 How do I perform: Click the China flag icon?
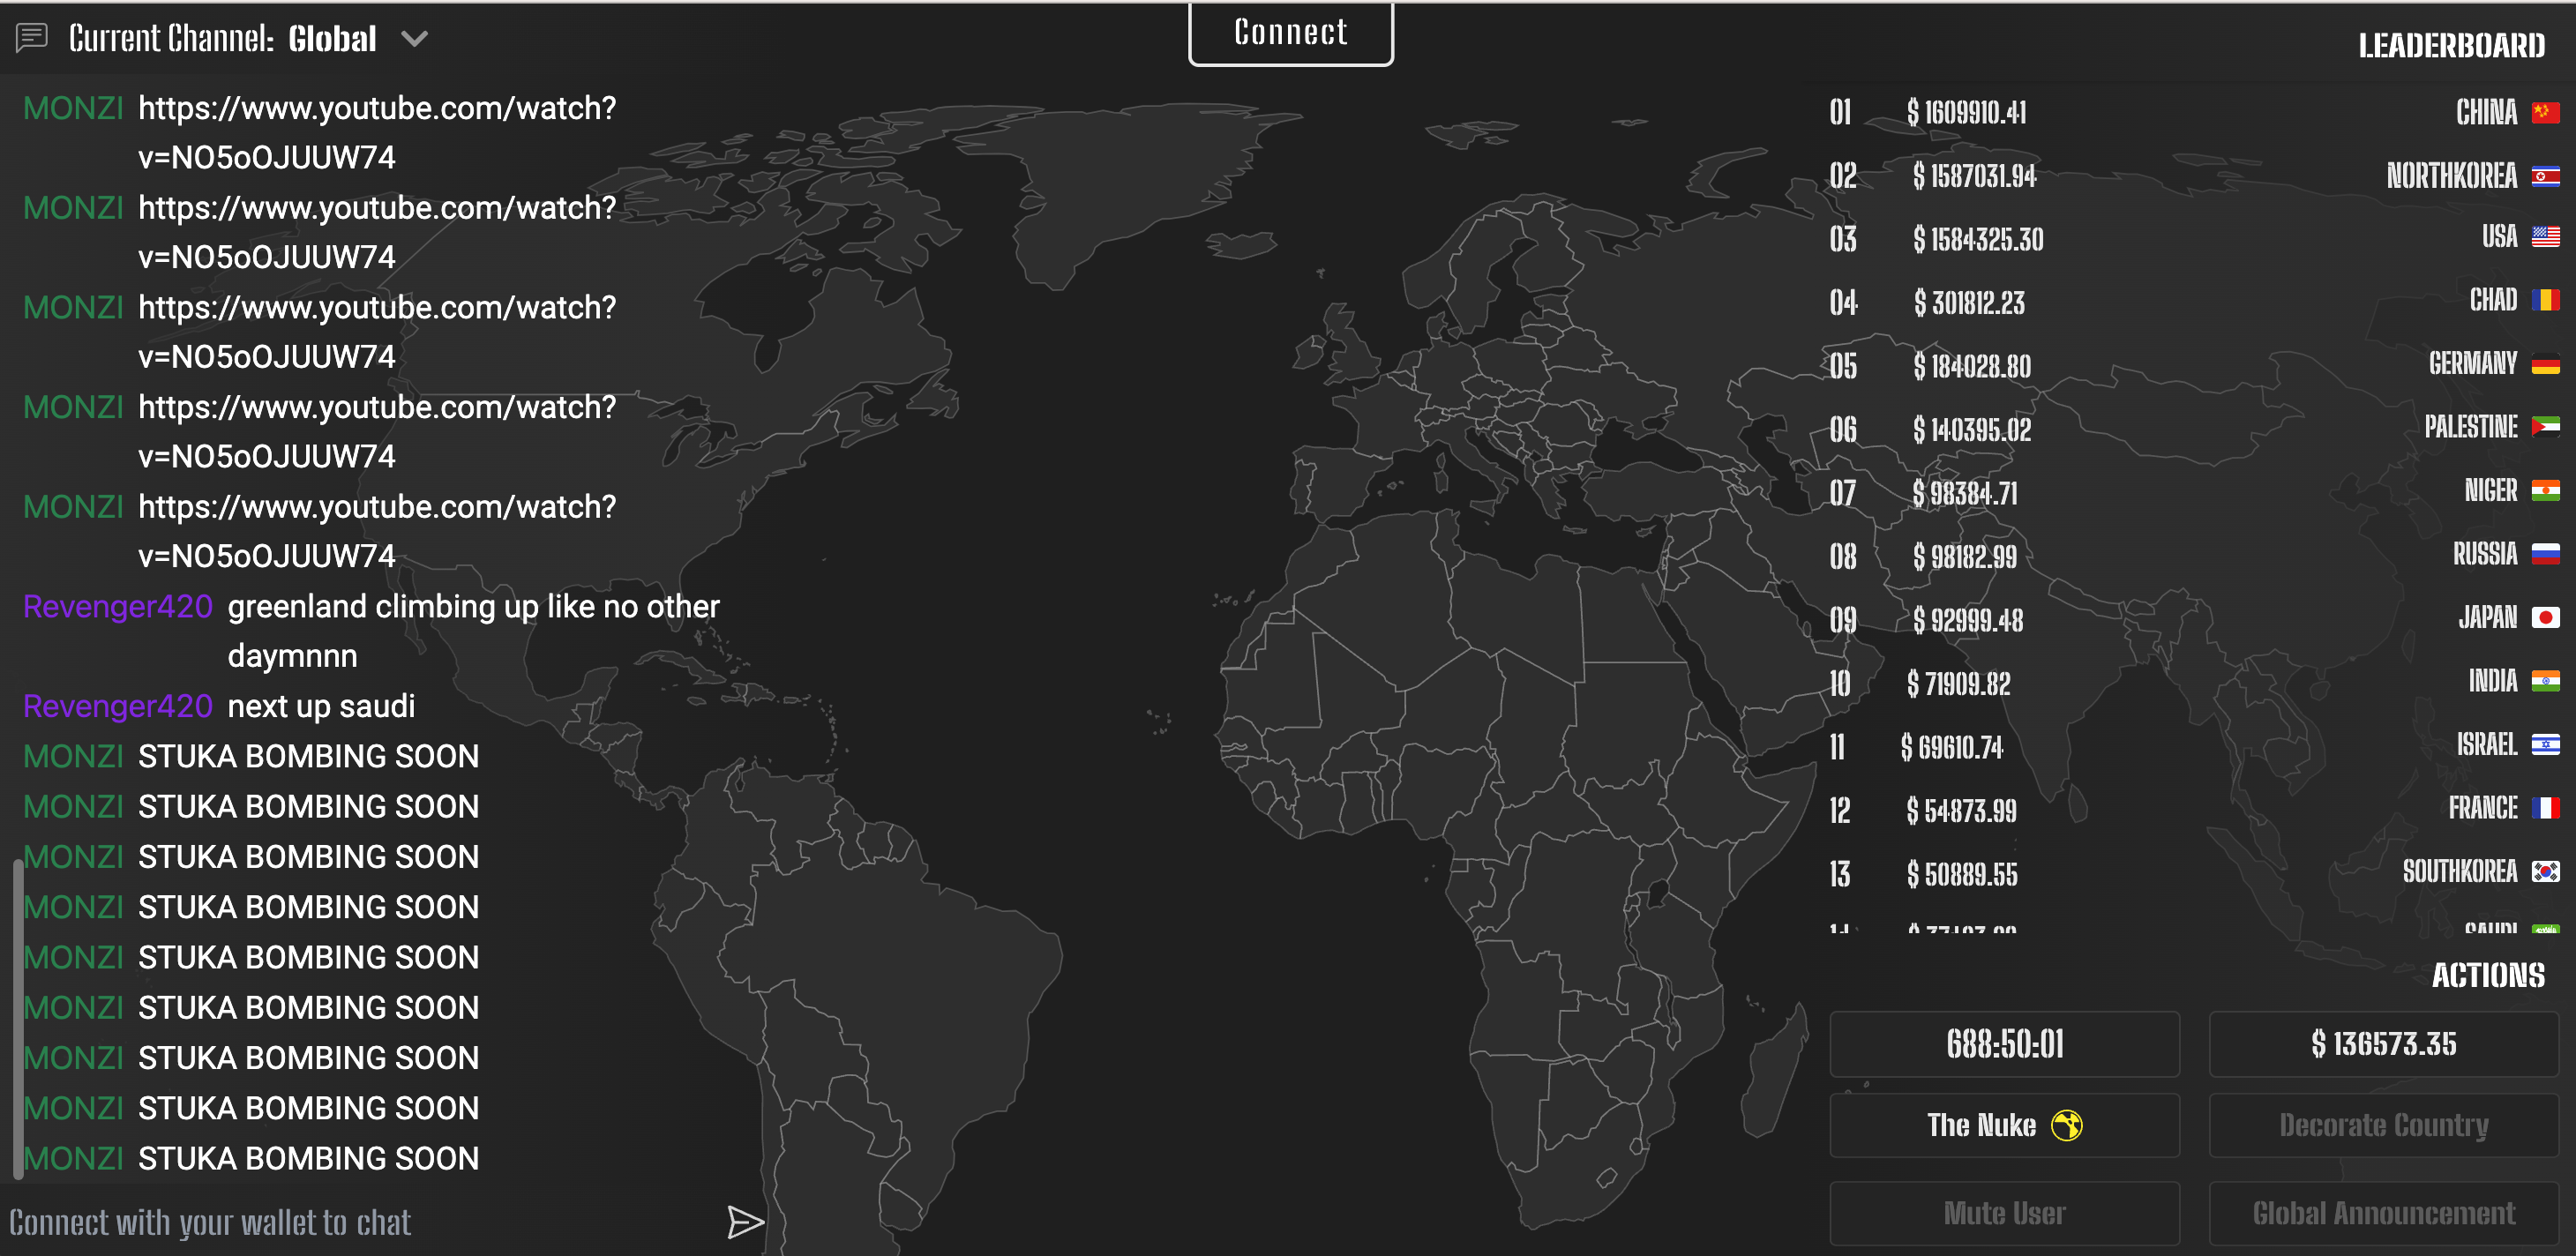pos(2545,112)
